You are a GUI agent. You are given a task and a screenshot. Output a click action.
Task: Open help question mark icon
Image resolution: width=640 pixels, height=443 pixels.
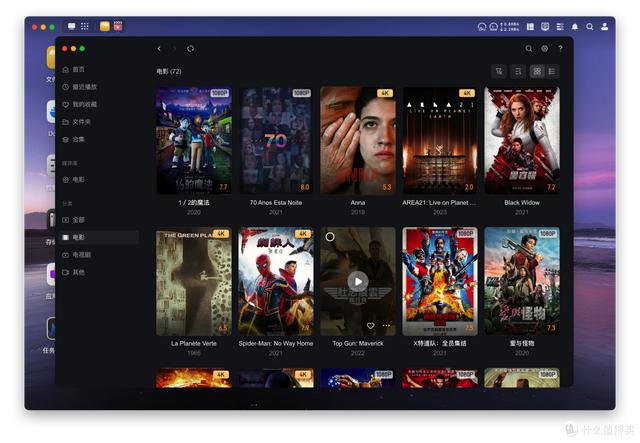(560, 49)
